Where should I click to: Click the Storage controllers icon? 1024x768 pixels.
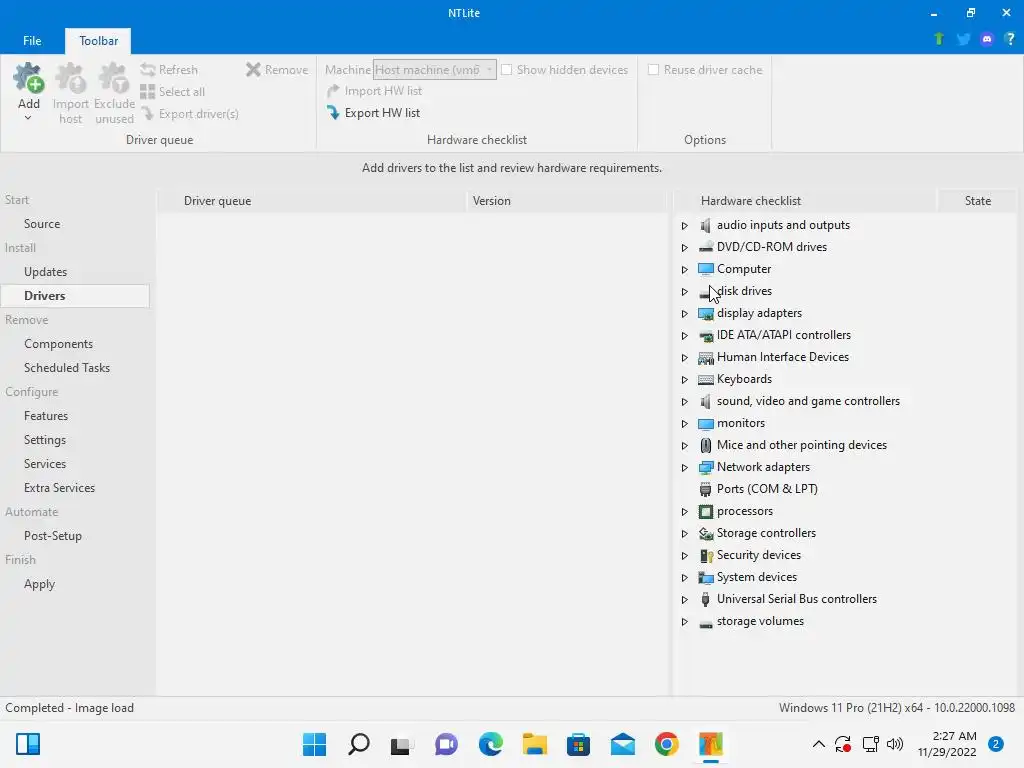click(x=705, y=534)
